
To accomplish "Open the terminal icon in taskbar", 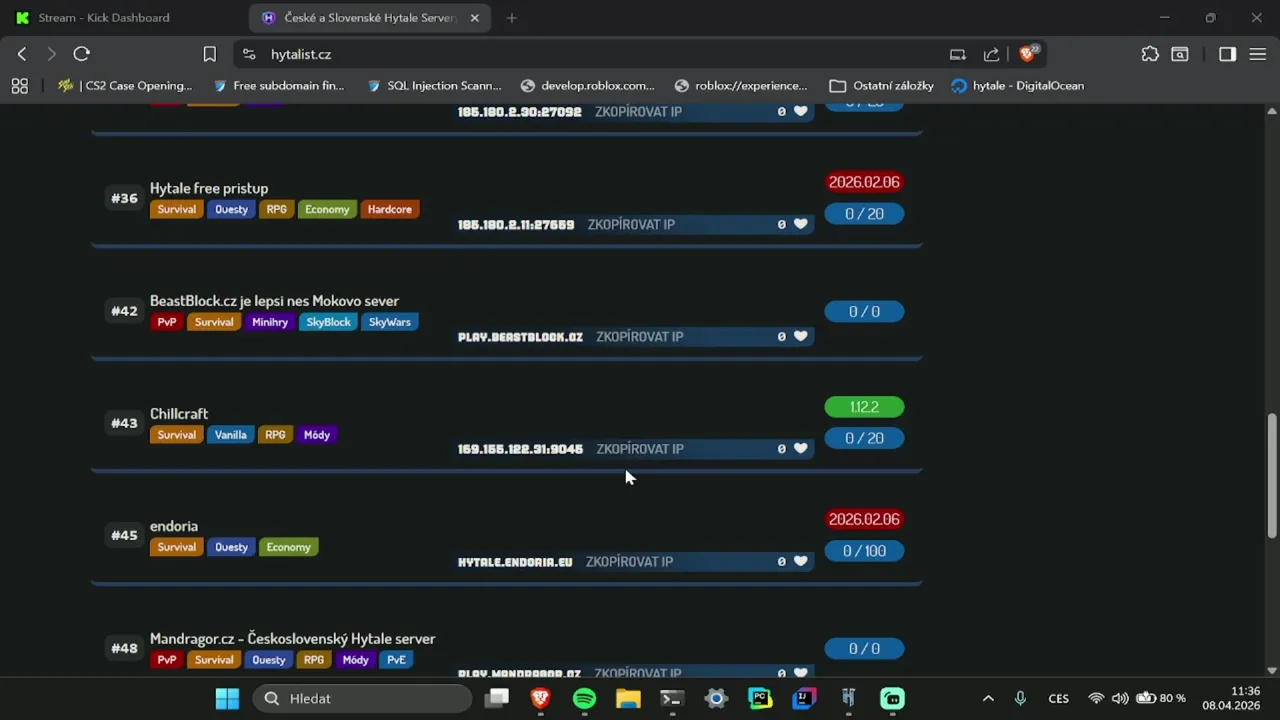I will (672, 698).
